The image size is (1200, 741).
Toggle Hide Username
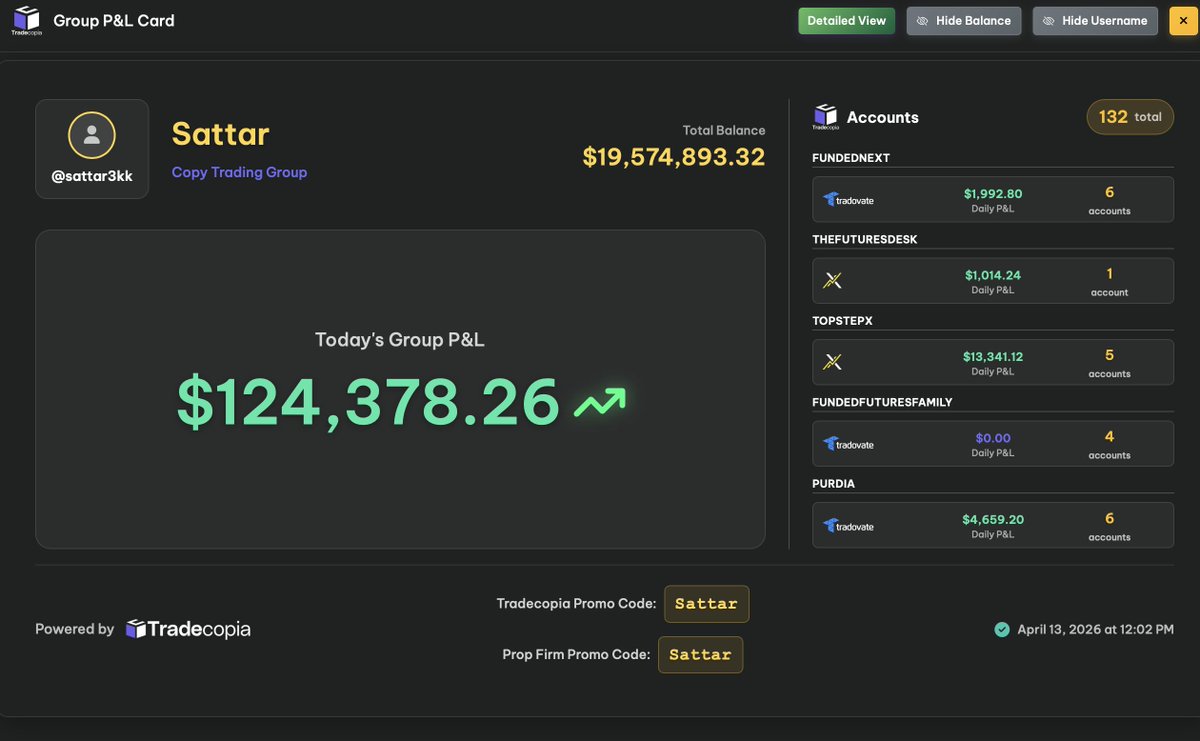point(1095,21)
